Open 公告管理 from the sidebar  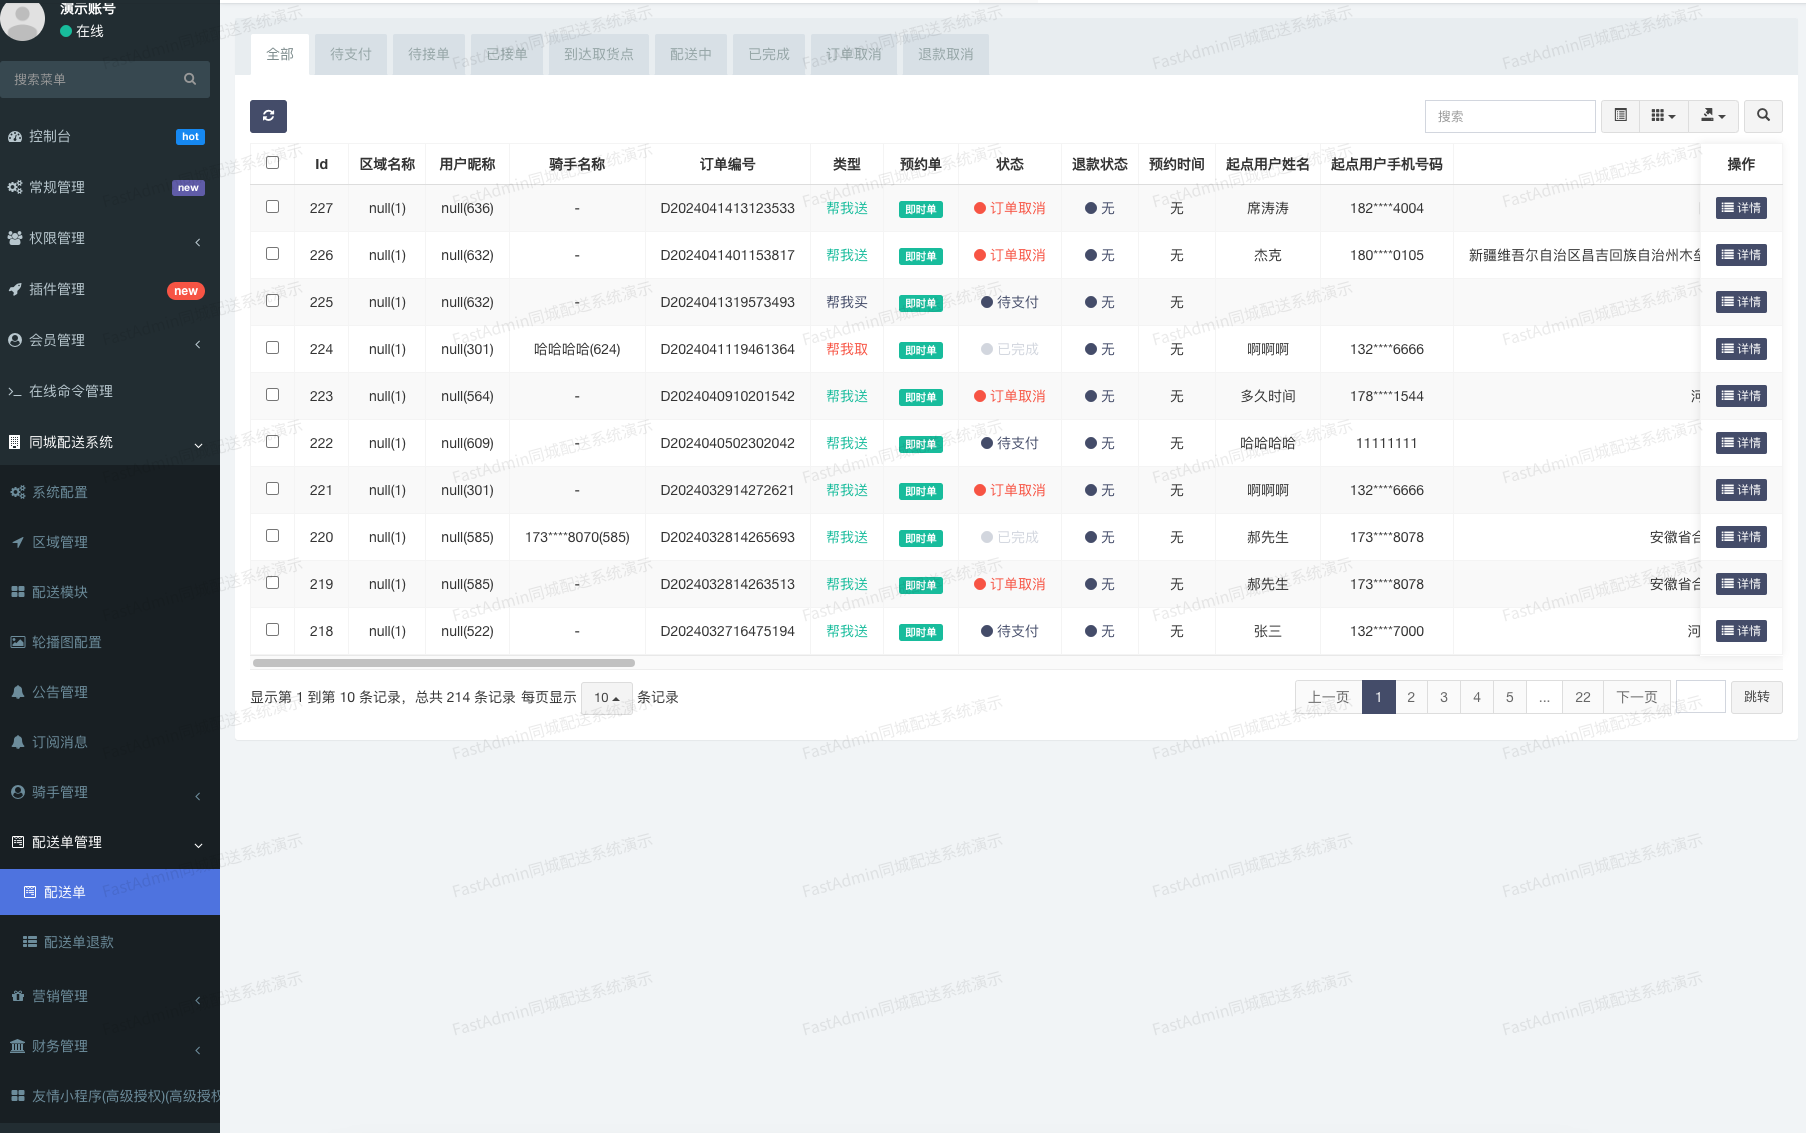coord(59,692)
